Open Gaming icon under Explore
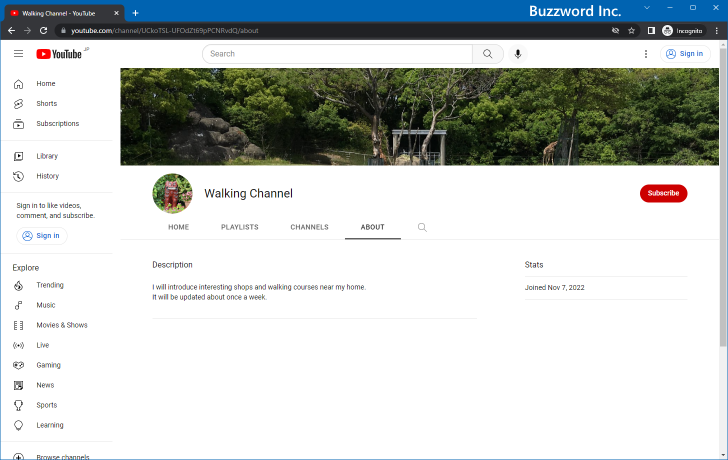The width and height of the screenshot is (728, 460). [18, 365]
